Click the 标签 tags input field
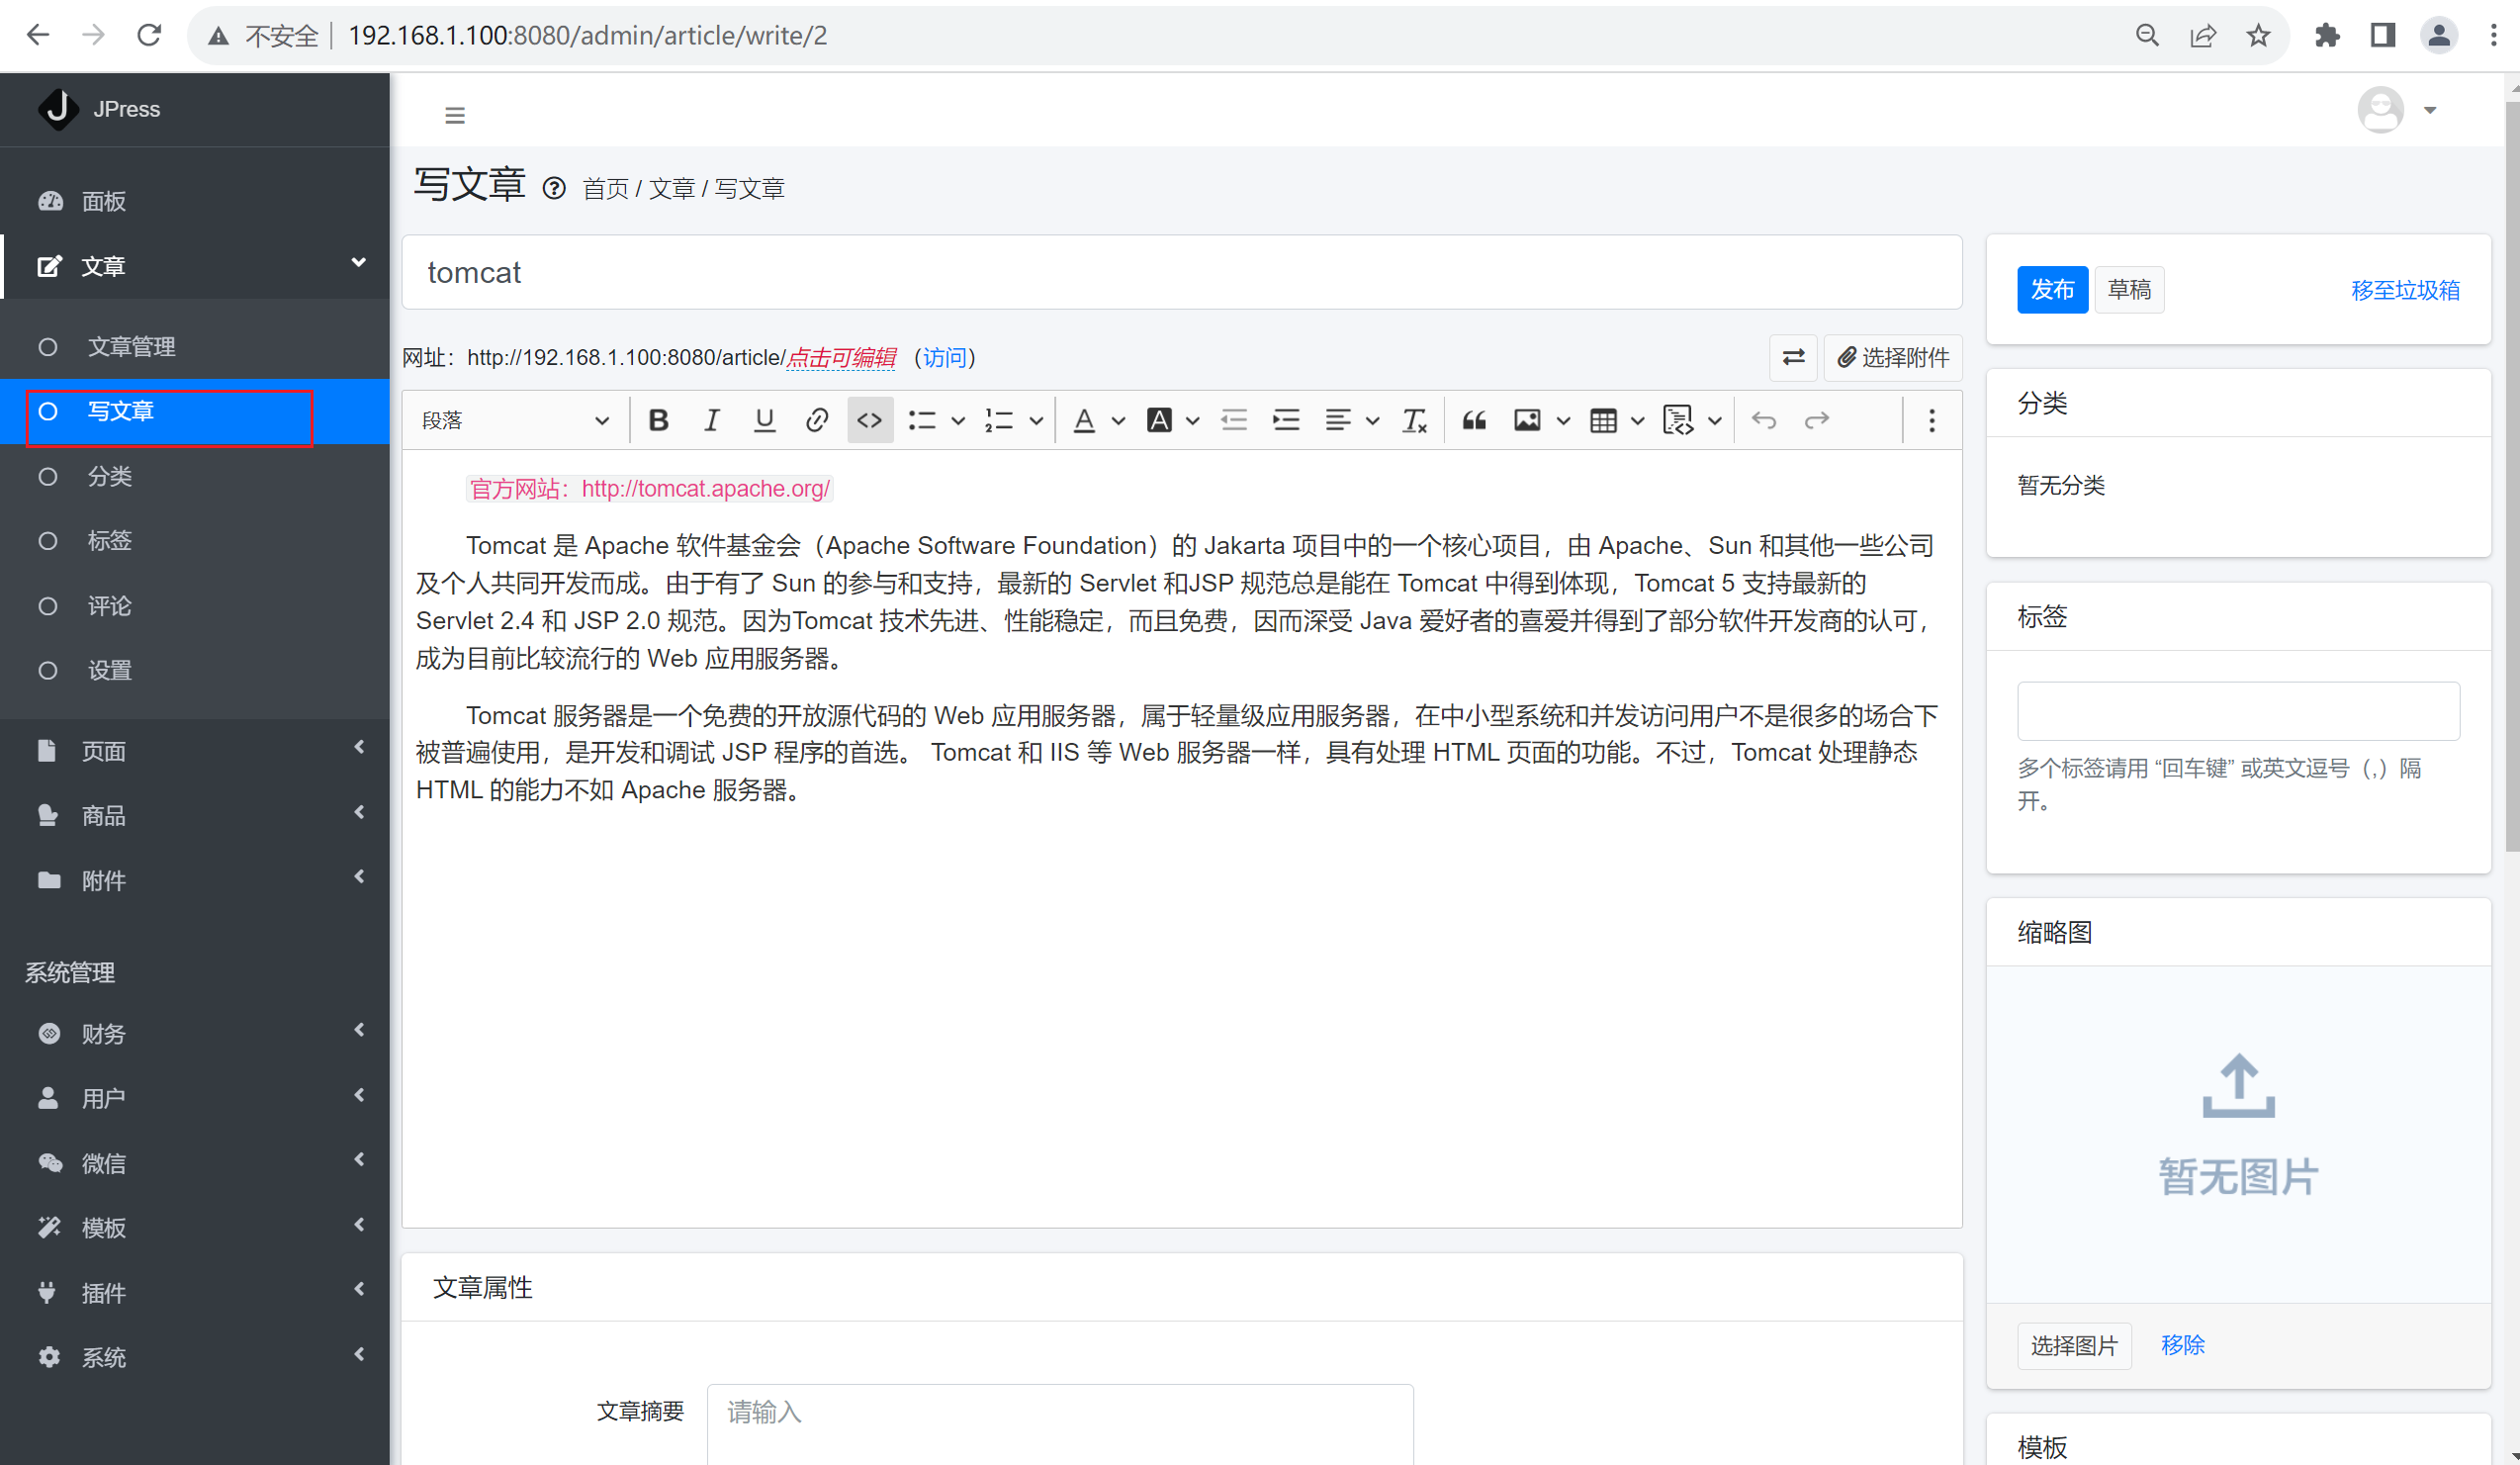This screenshot has width=2520, height=1465. (x=2238, y=711)
